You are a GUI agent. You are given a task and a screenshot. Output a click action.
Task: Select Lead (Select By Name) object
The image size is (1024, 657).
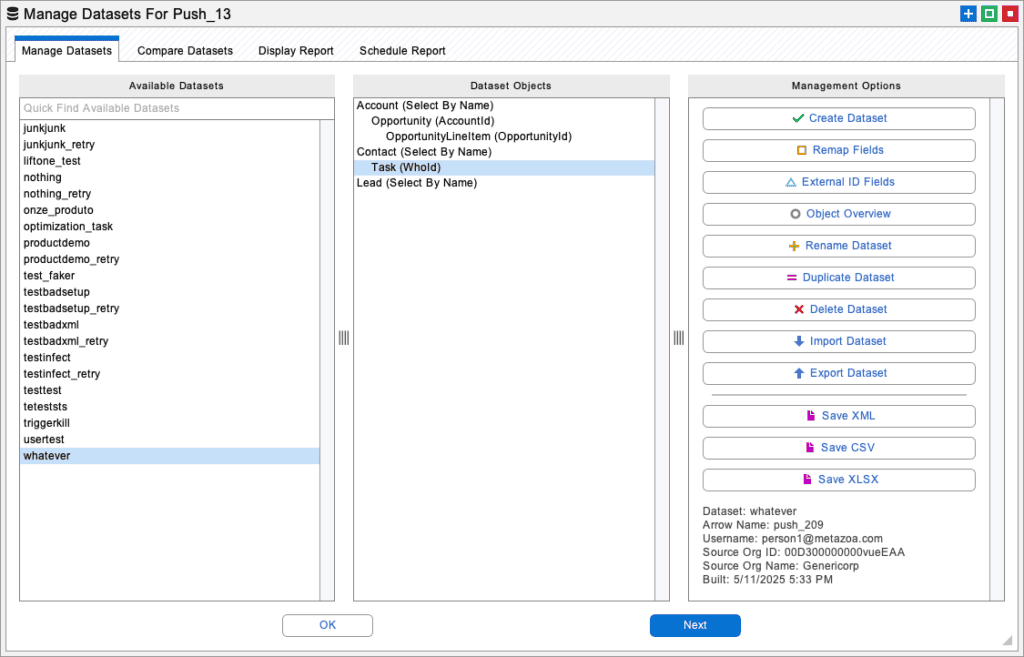click(x=504, y=183)
